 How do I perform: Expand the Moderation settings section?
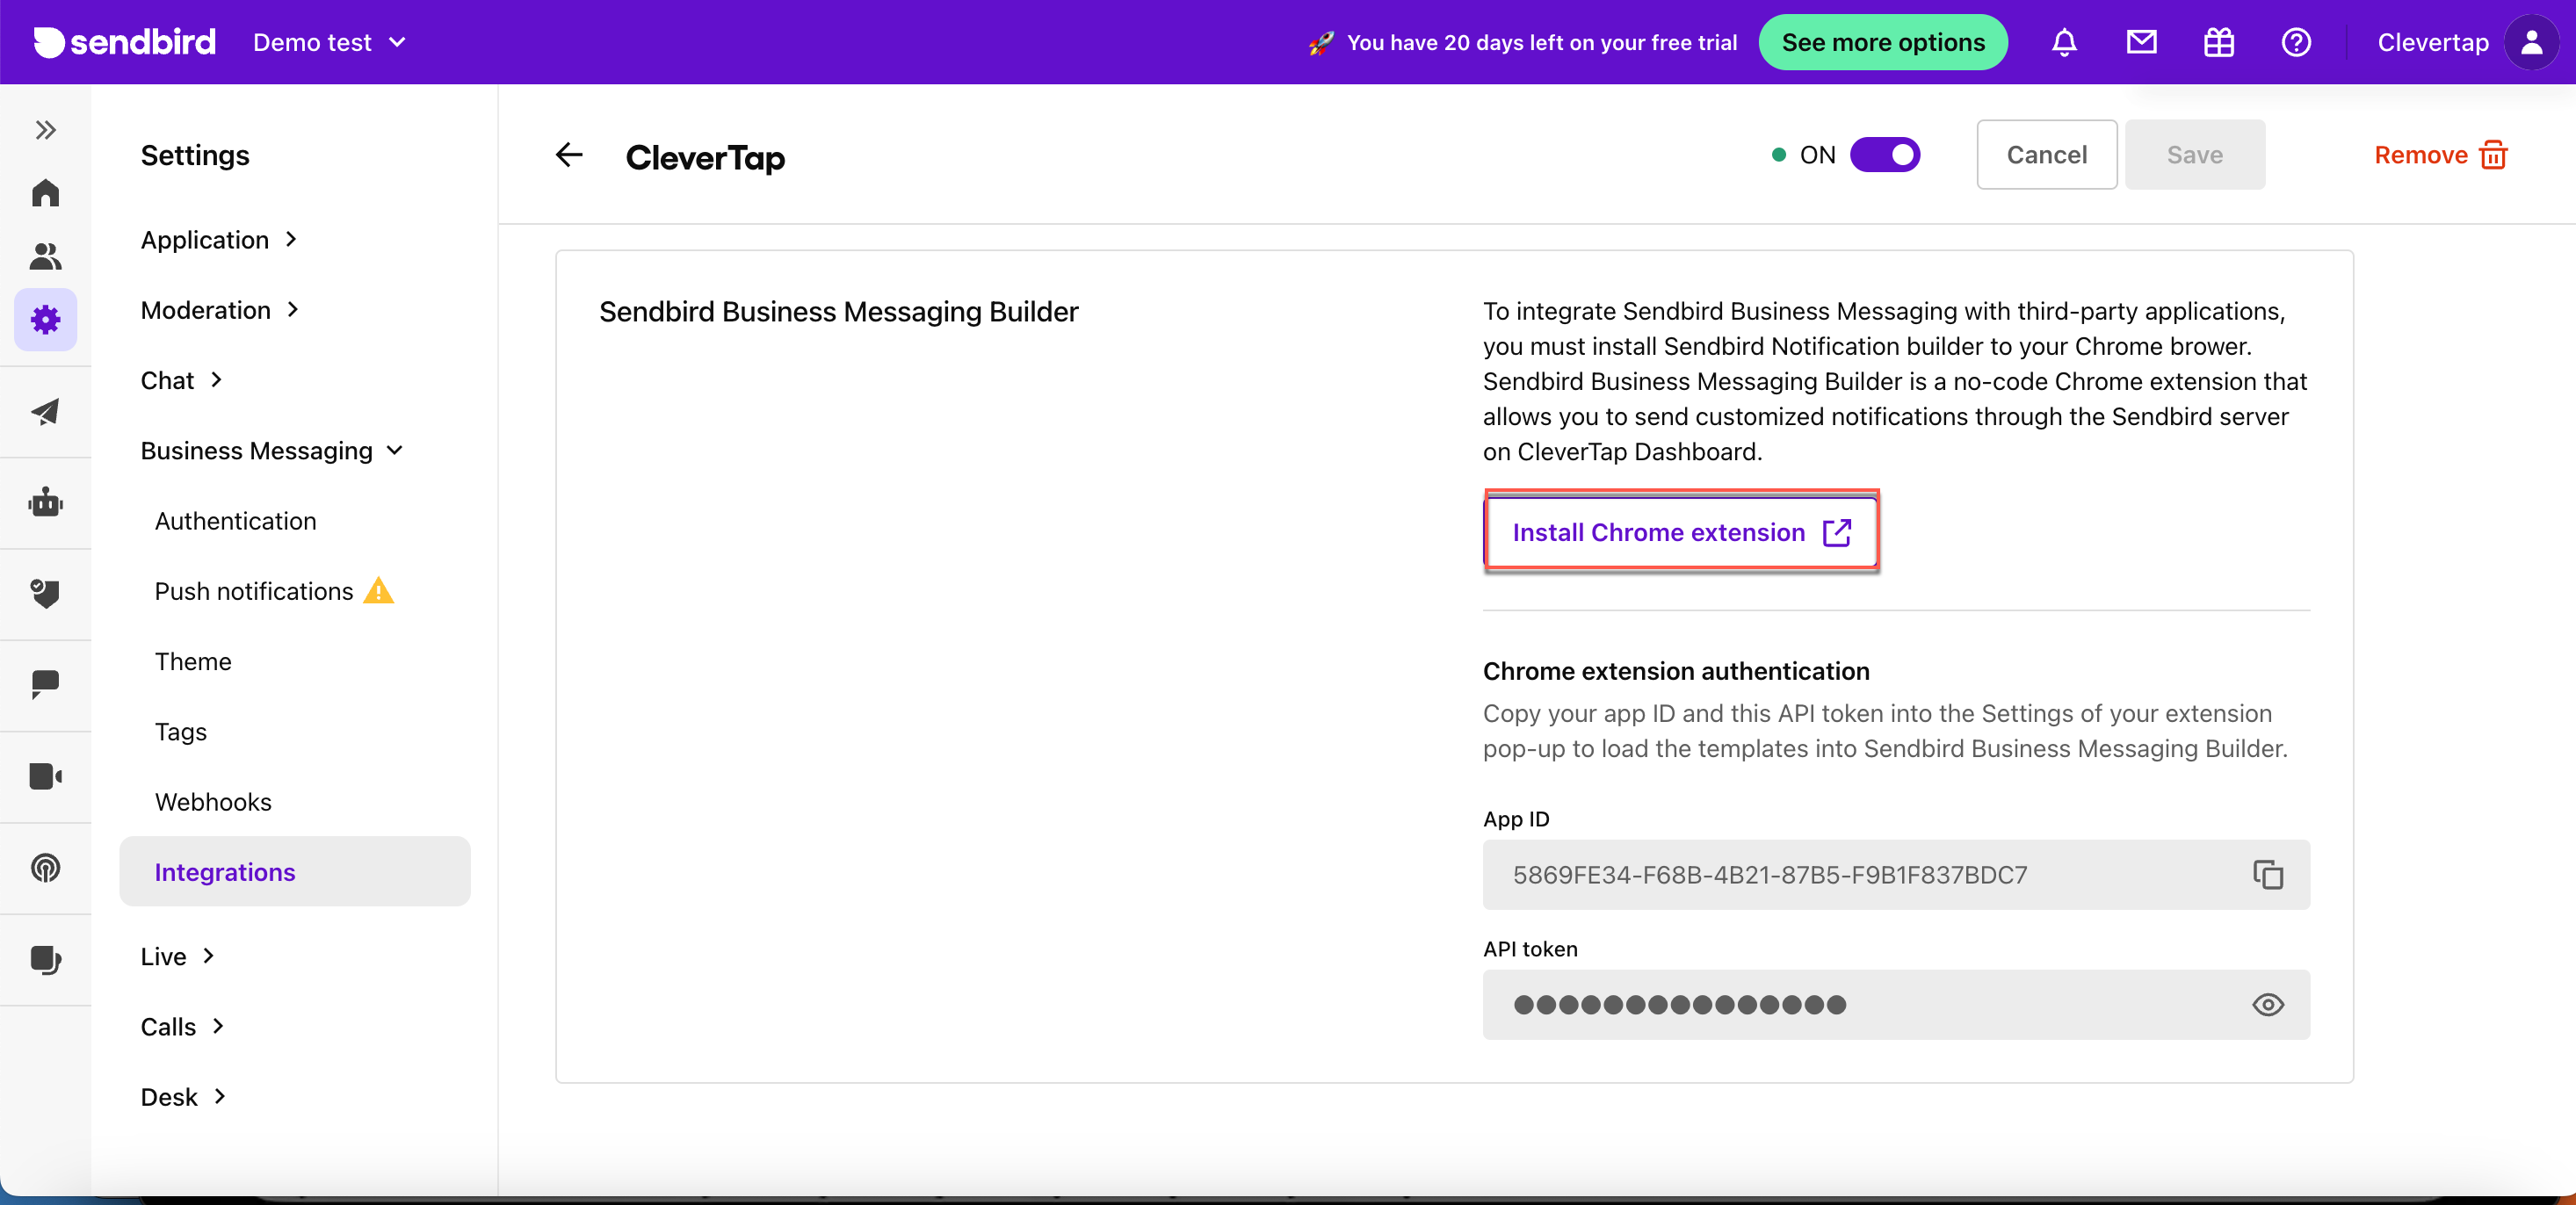point(220,310)
